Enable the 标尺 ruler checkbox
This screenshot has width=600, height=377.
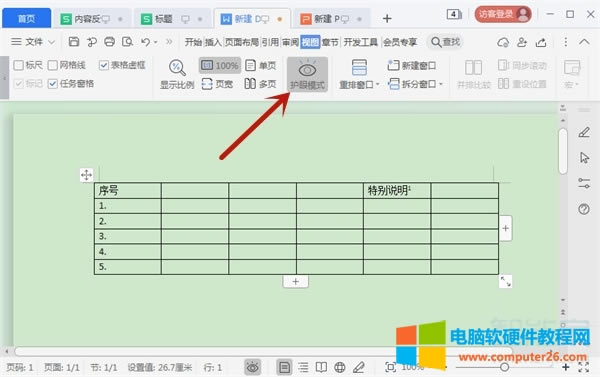(x=18, y=65)
